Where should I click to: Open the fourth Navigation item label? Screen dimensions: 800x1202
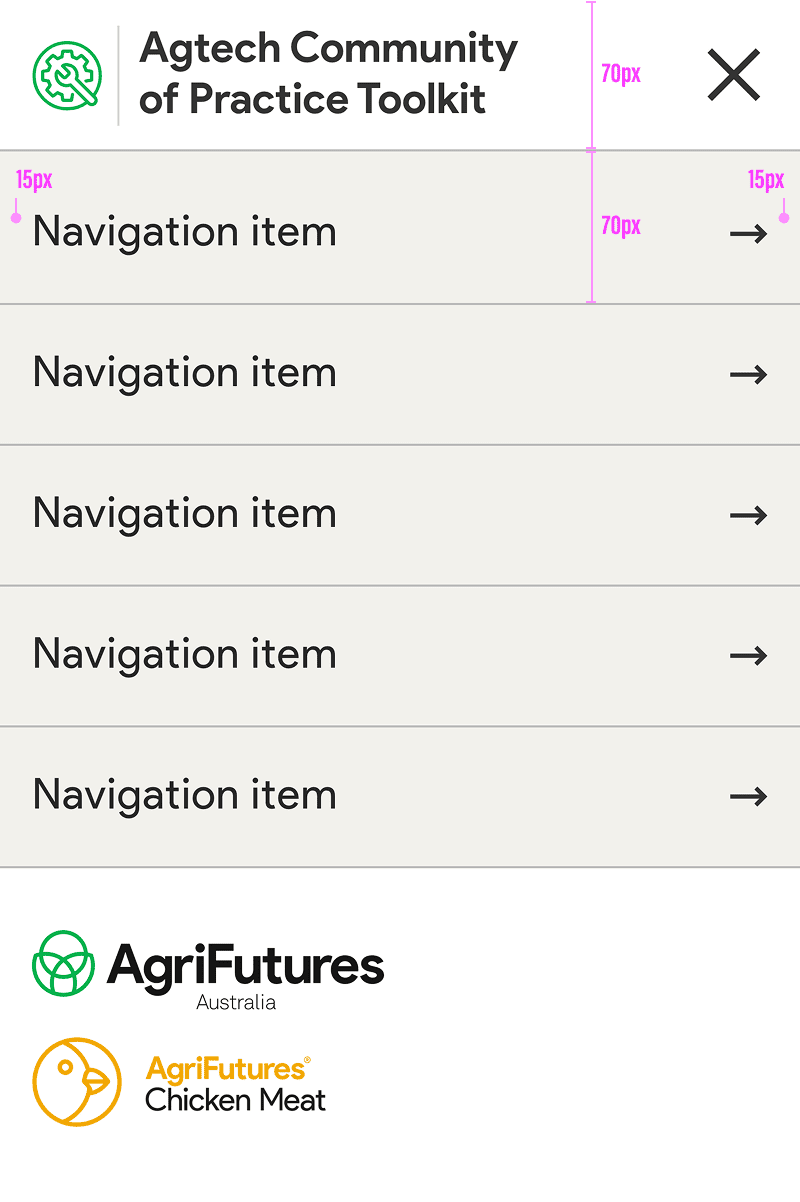point(185,655)
